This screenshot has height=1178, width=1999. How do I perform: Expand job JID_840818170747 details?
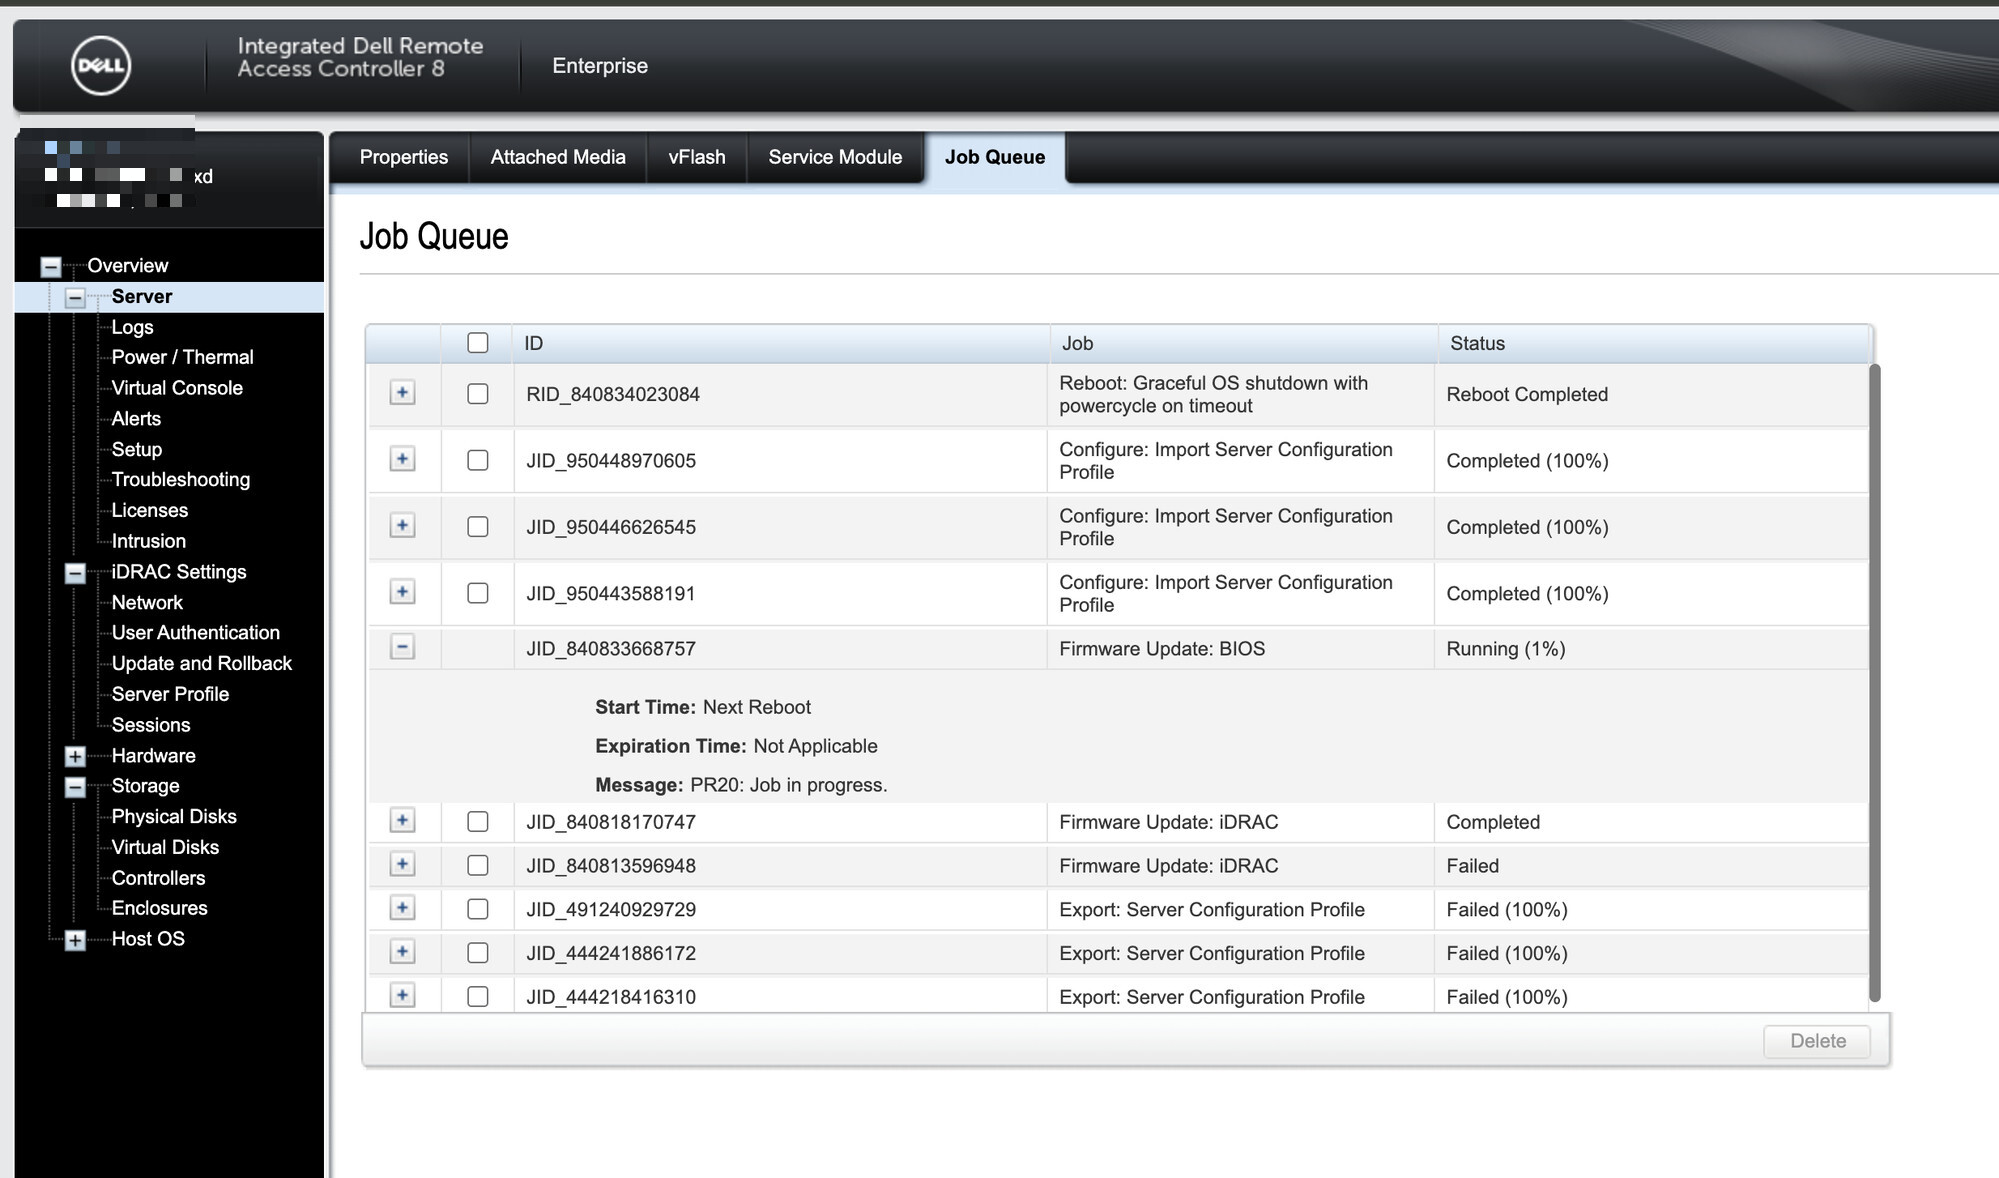402,821
